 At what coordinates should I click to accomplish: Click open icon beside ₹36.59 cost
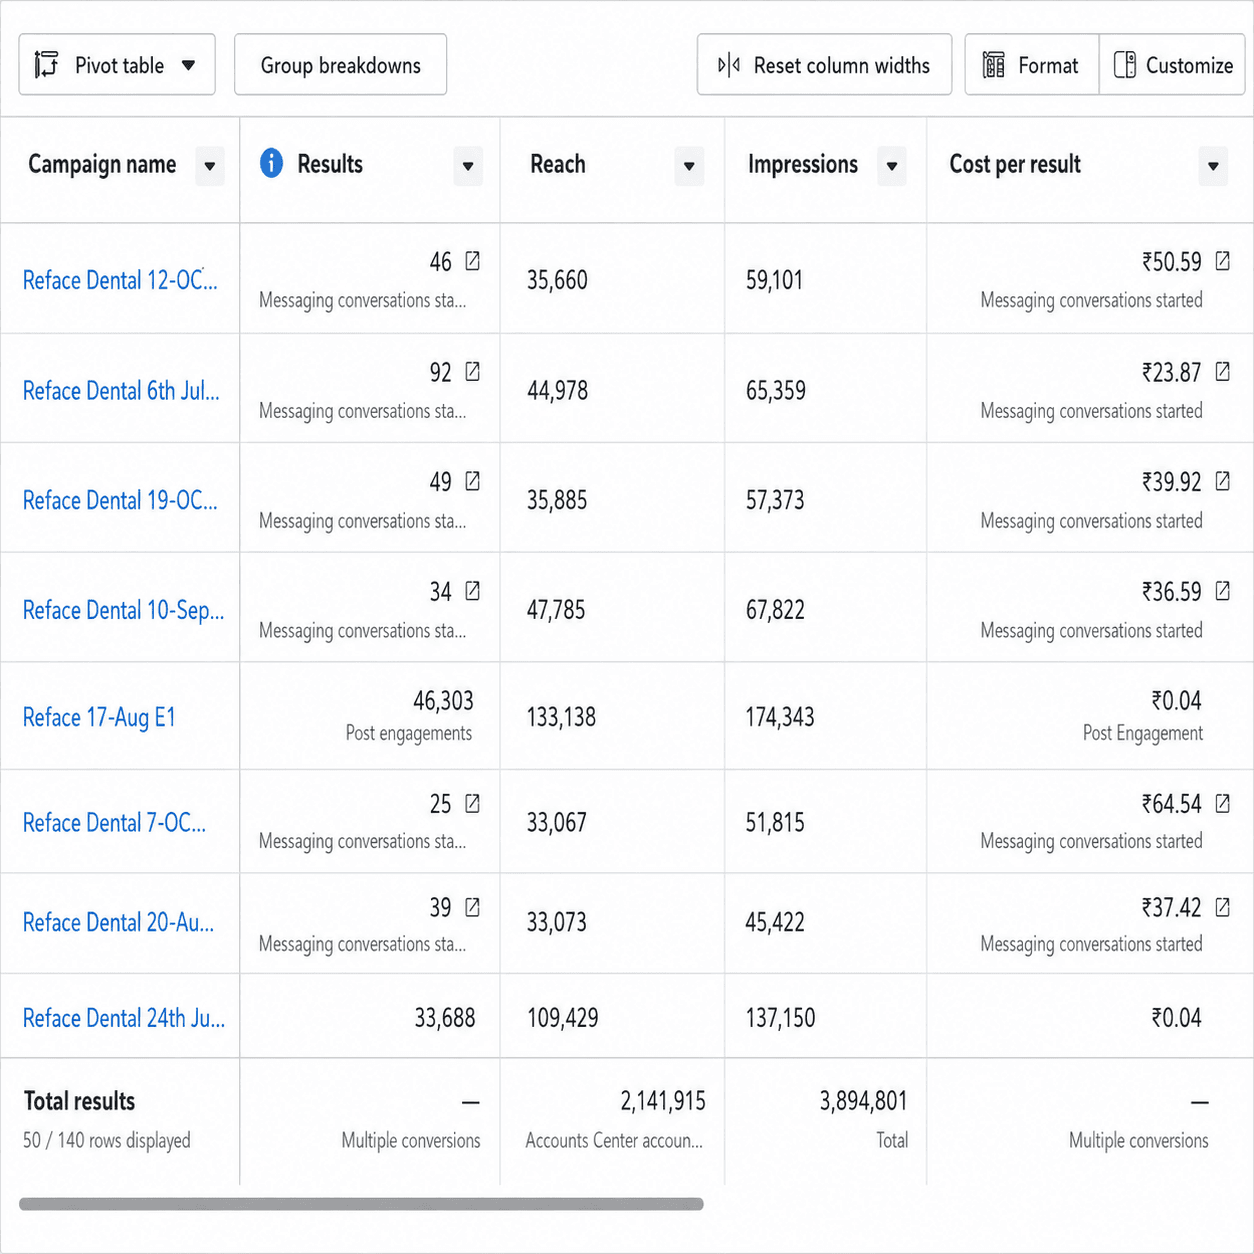tap(1223, 591)
